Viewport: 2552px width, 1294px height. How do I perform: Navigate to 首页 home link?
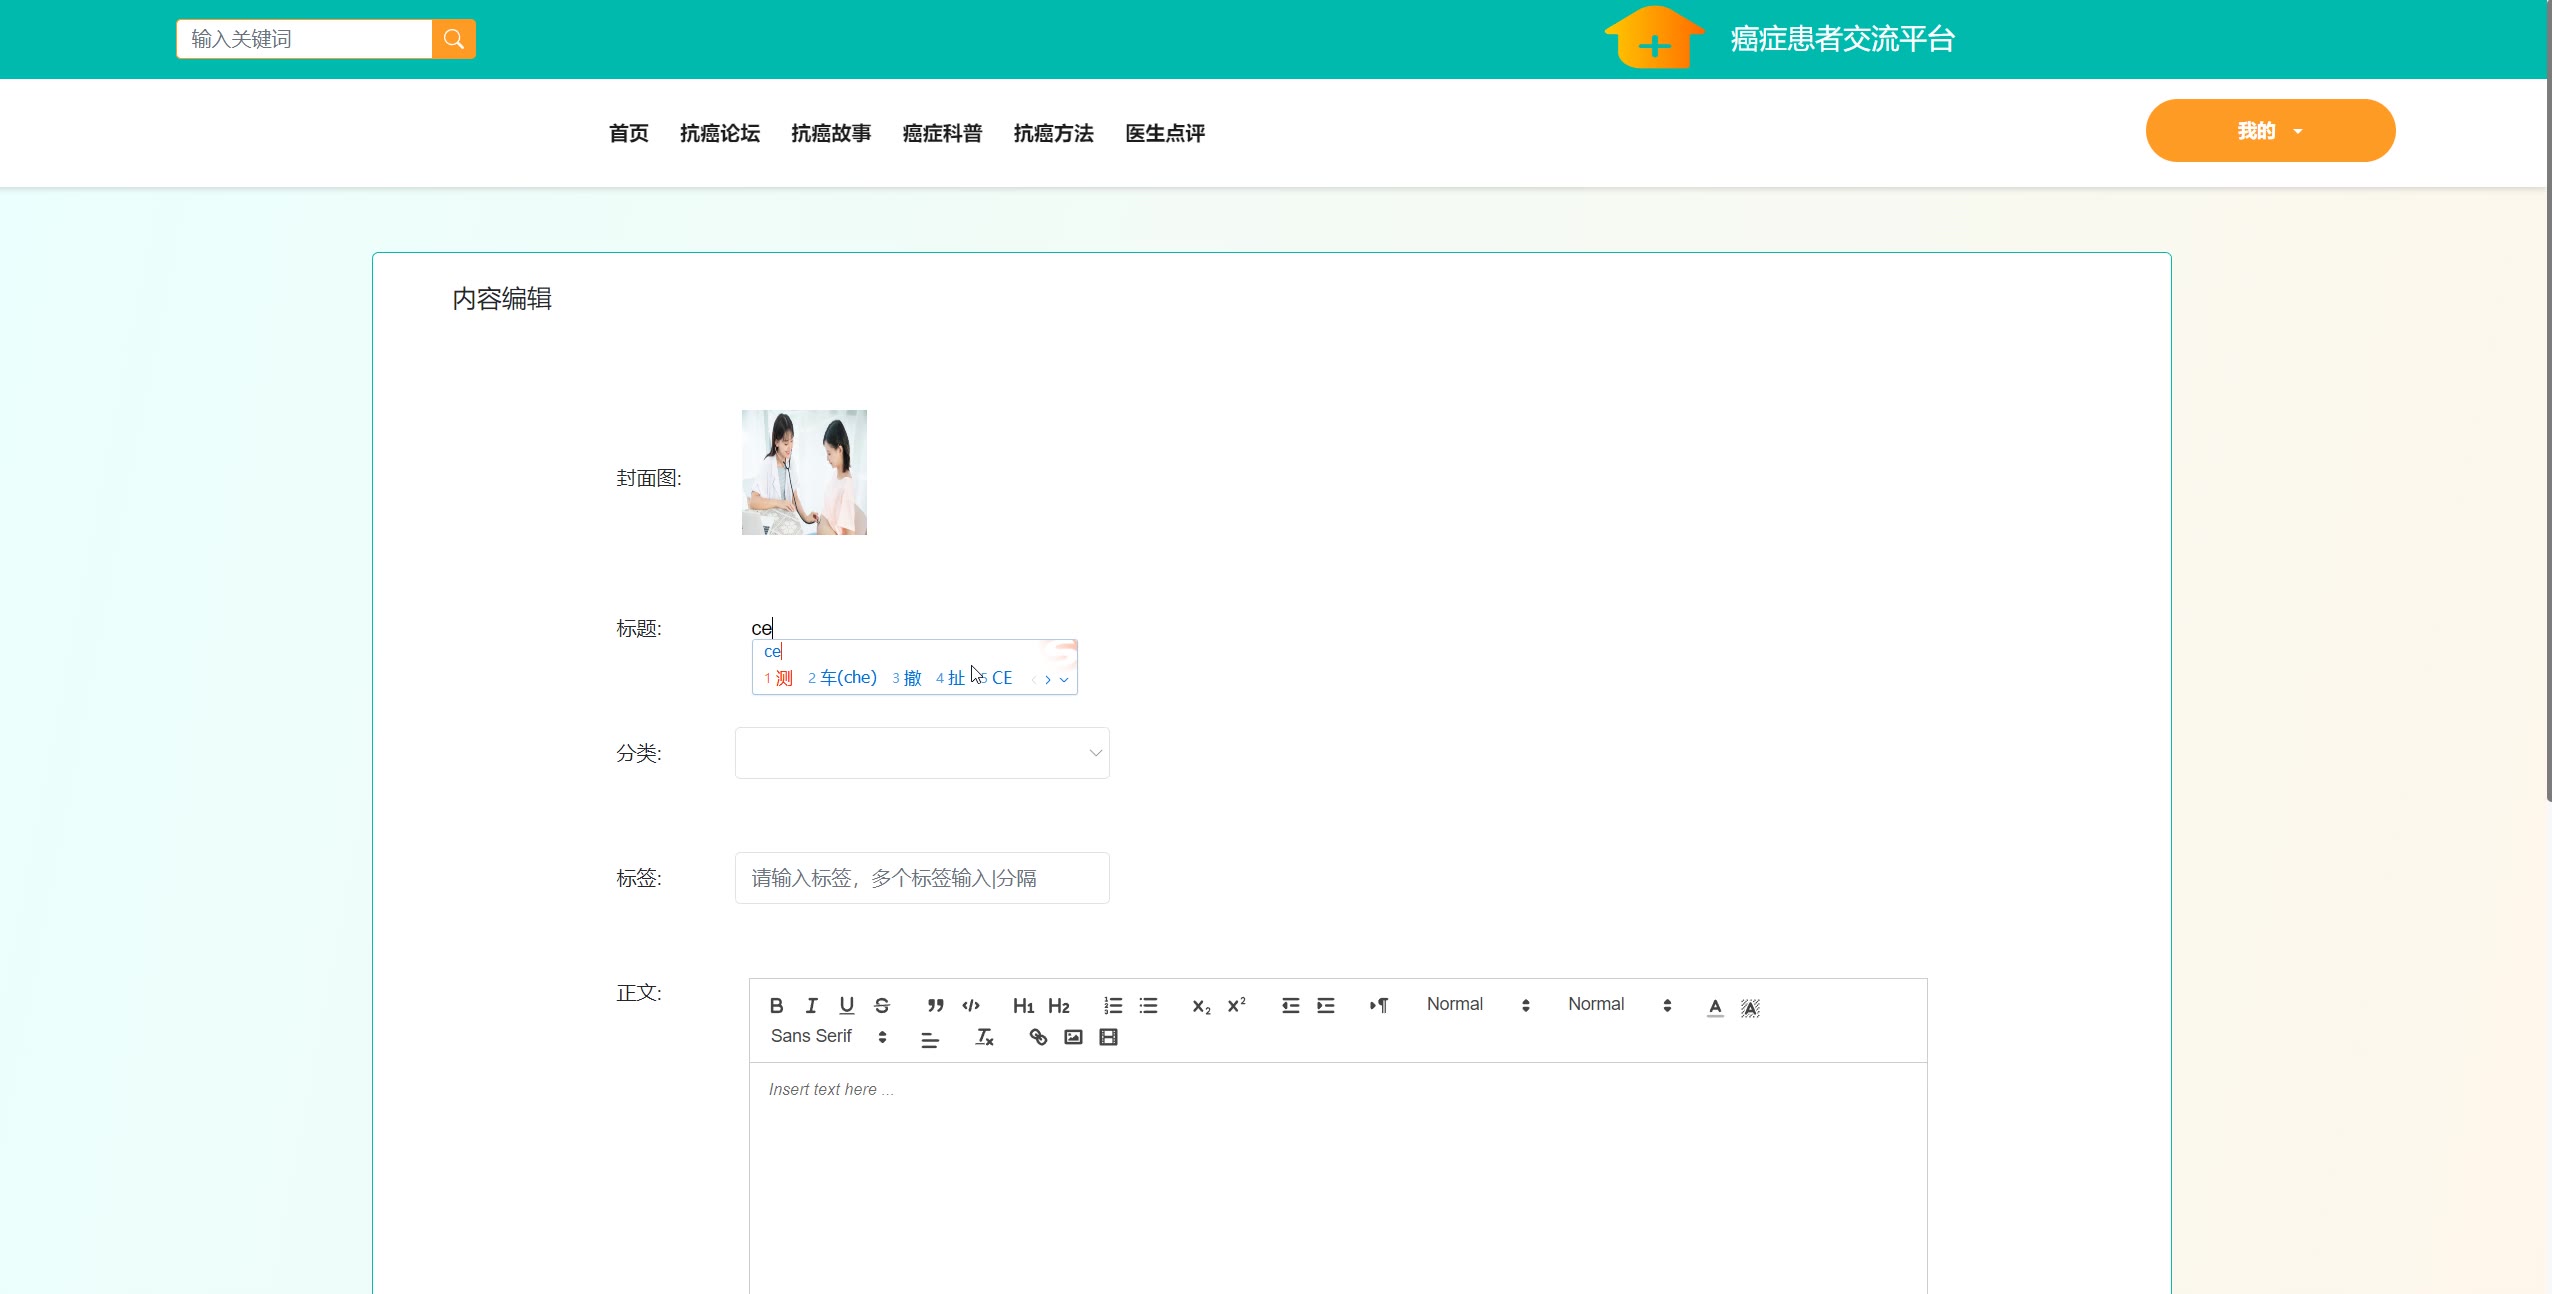pos(628,133)
